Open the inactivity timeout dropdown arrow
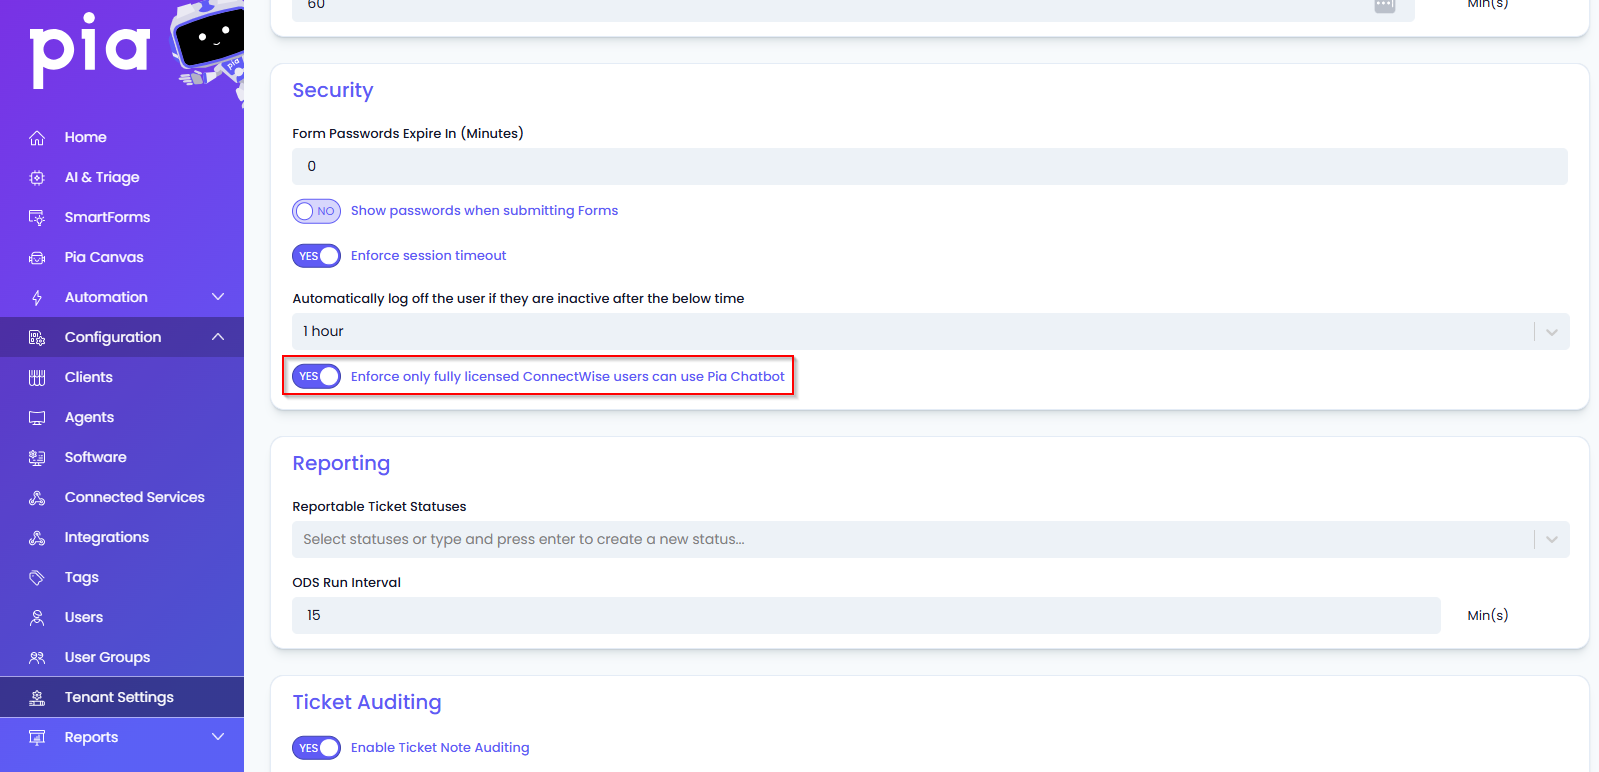Viewport: 1599px width, 772px height. [1552, 332]
